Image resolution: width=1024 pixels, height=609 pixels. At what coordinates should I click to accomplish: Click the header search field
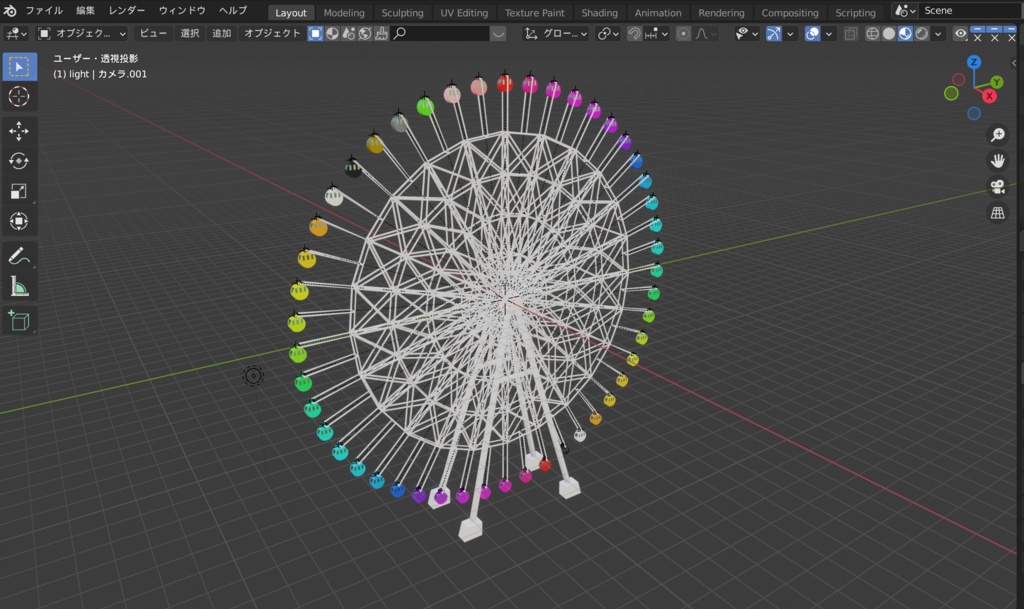[x=440, y=33]
